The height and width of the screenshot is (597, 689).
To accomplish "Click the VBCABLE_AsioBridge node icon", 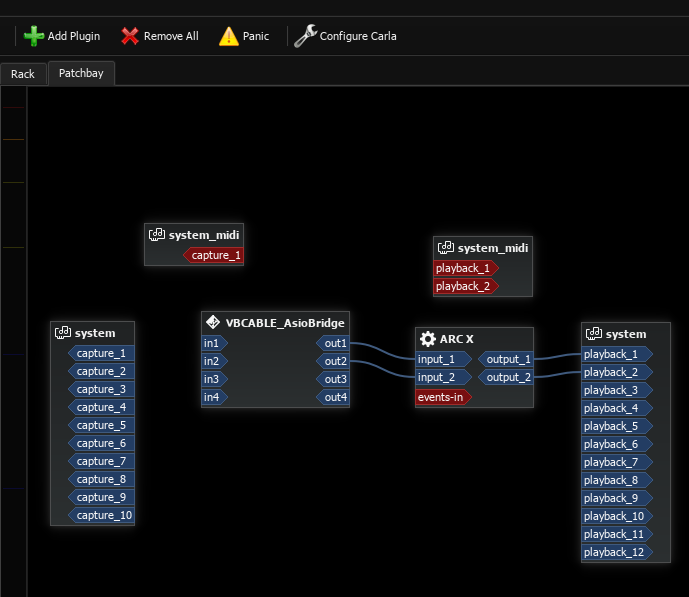I will [x=213, y=323].
